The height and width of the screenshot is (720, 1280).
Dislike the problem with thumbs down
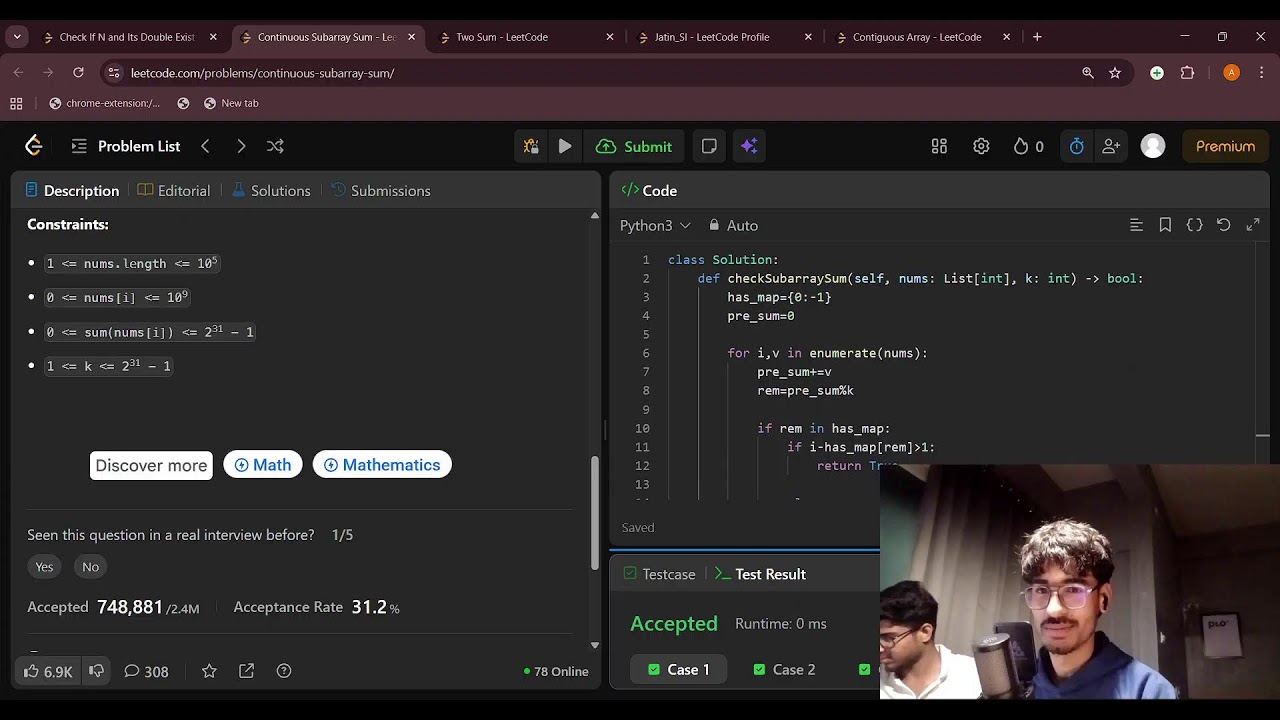tap(97, 671)
